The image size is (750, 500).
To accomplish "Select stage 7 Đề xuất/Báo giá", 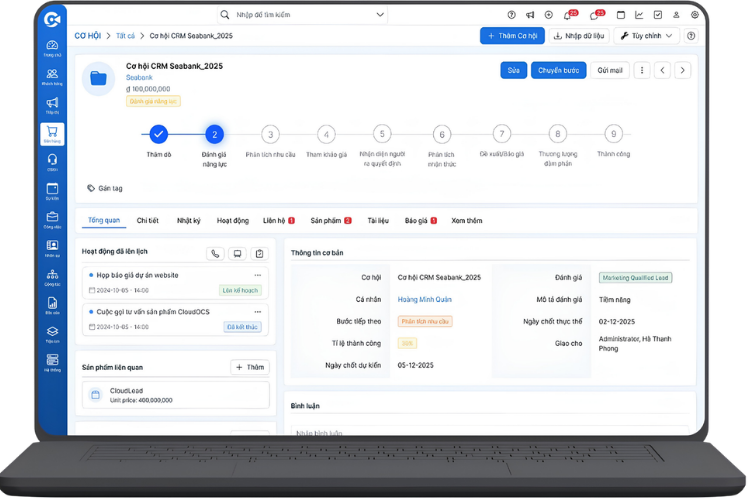I will [x=502, y=134].
